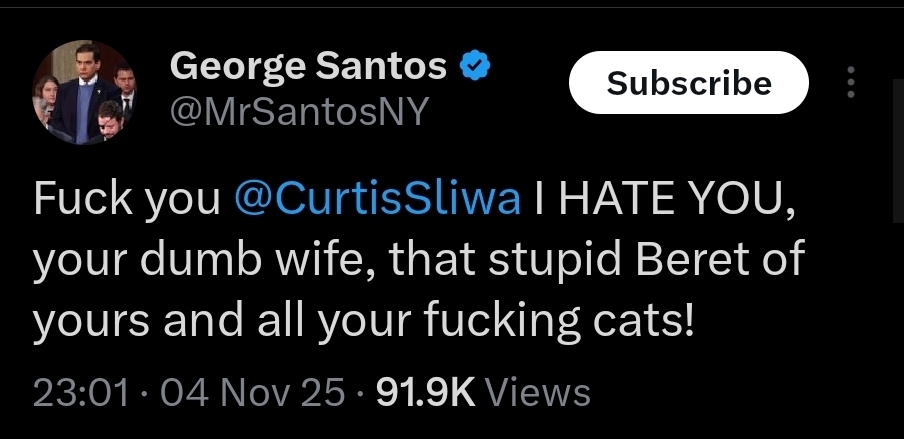Open the @CurtisSliwa mention link
Screen dimensions: 904x439
[376, 200]
